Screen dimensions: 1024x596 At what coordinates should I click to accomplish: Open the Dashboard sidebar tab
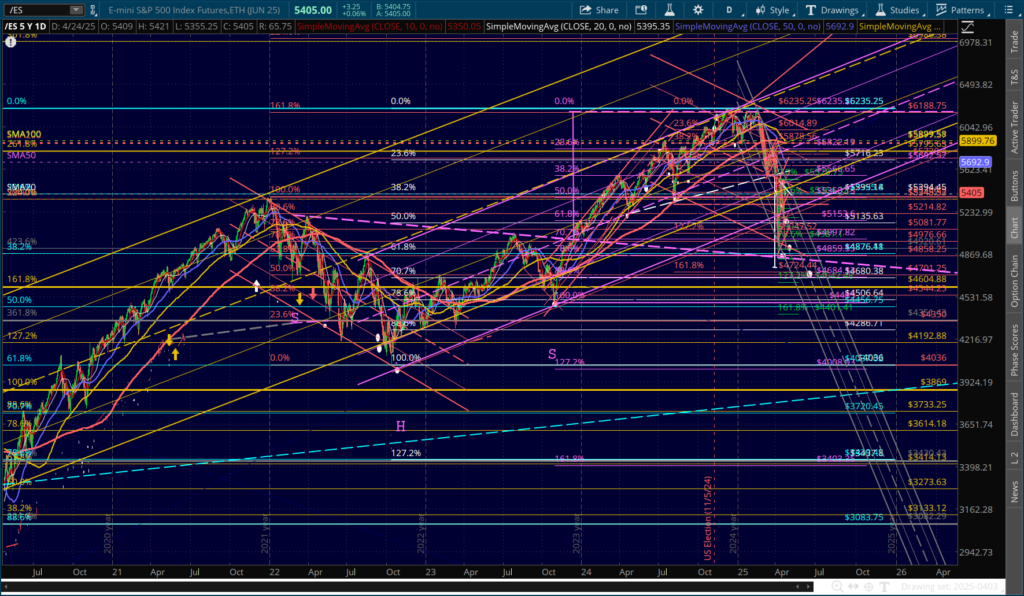tap(1014, 414)
